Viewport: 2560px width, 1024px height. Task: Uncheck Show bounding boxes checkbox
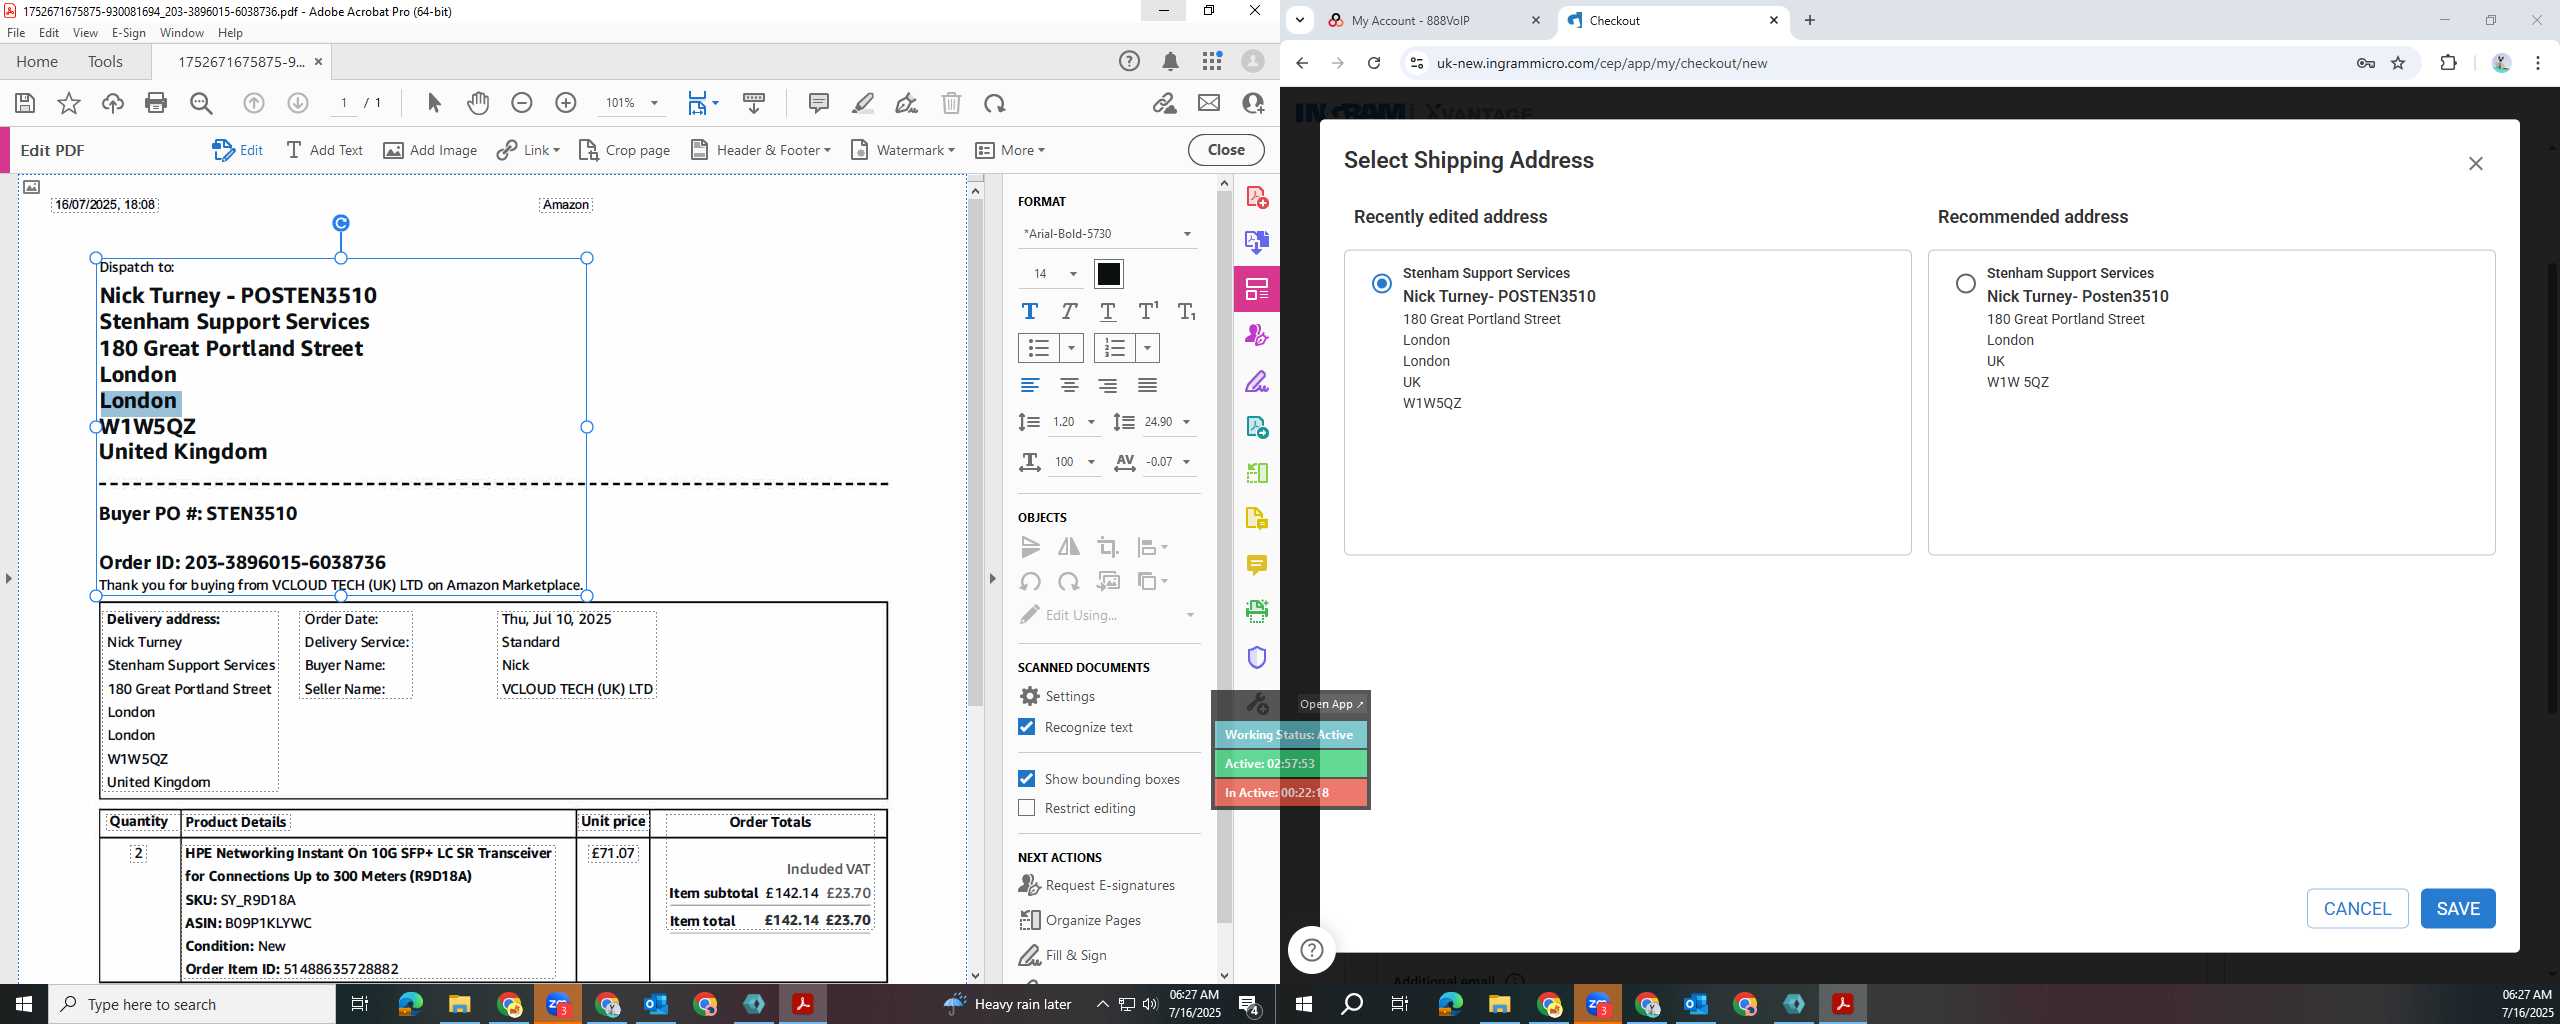point(1027,779)
